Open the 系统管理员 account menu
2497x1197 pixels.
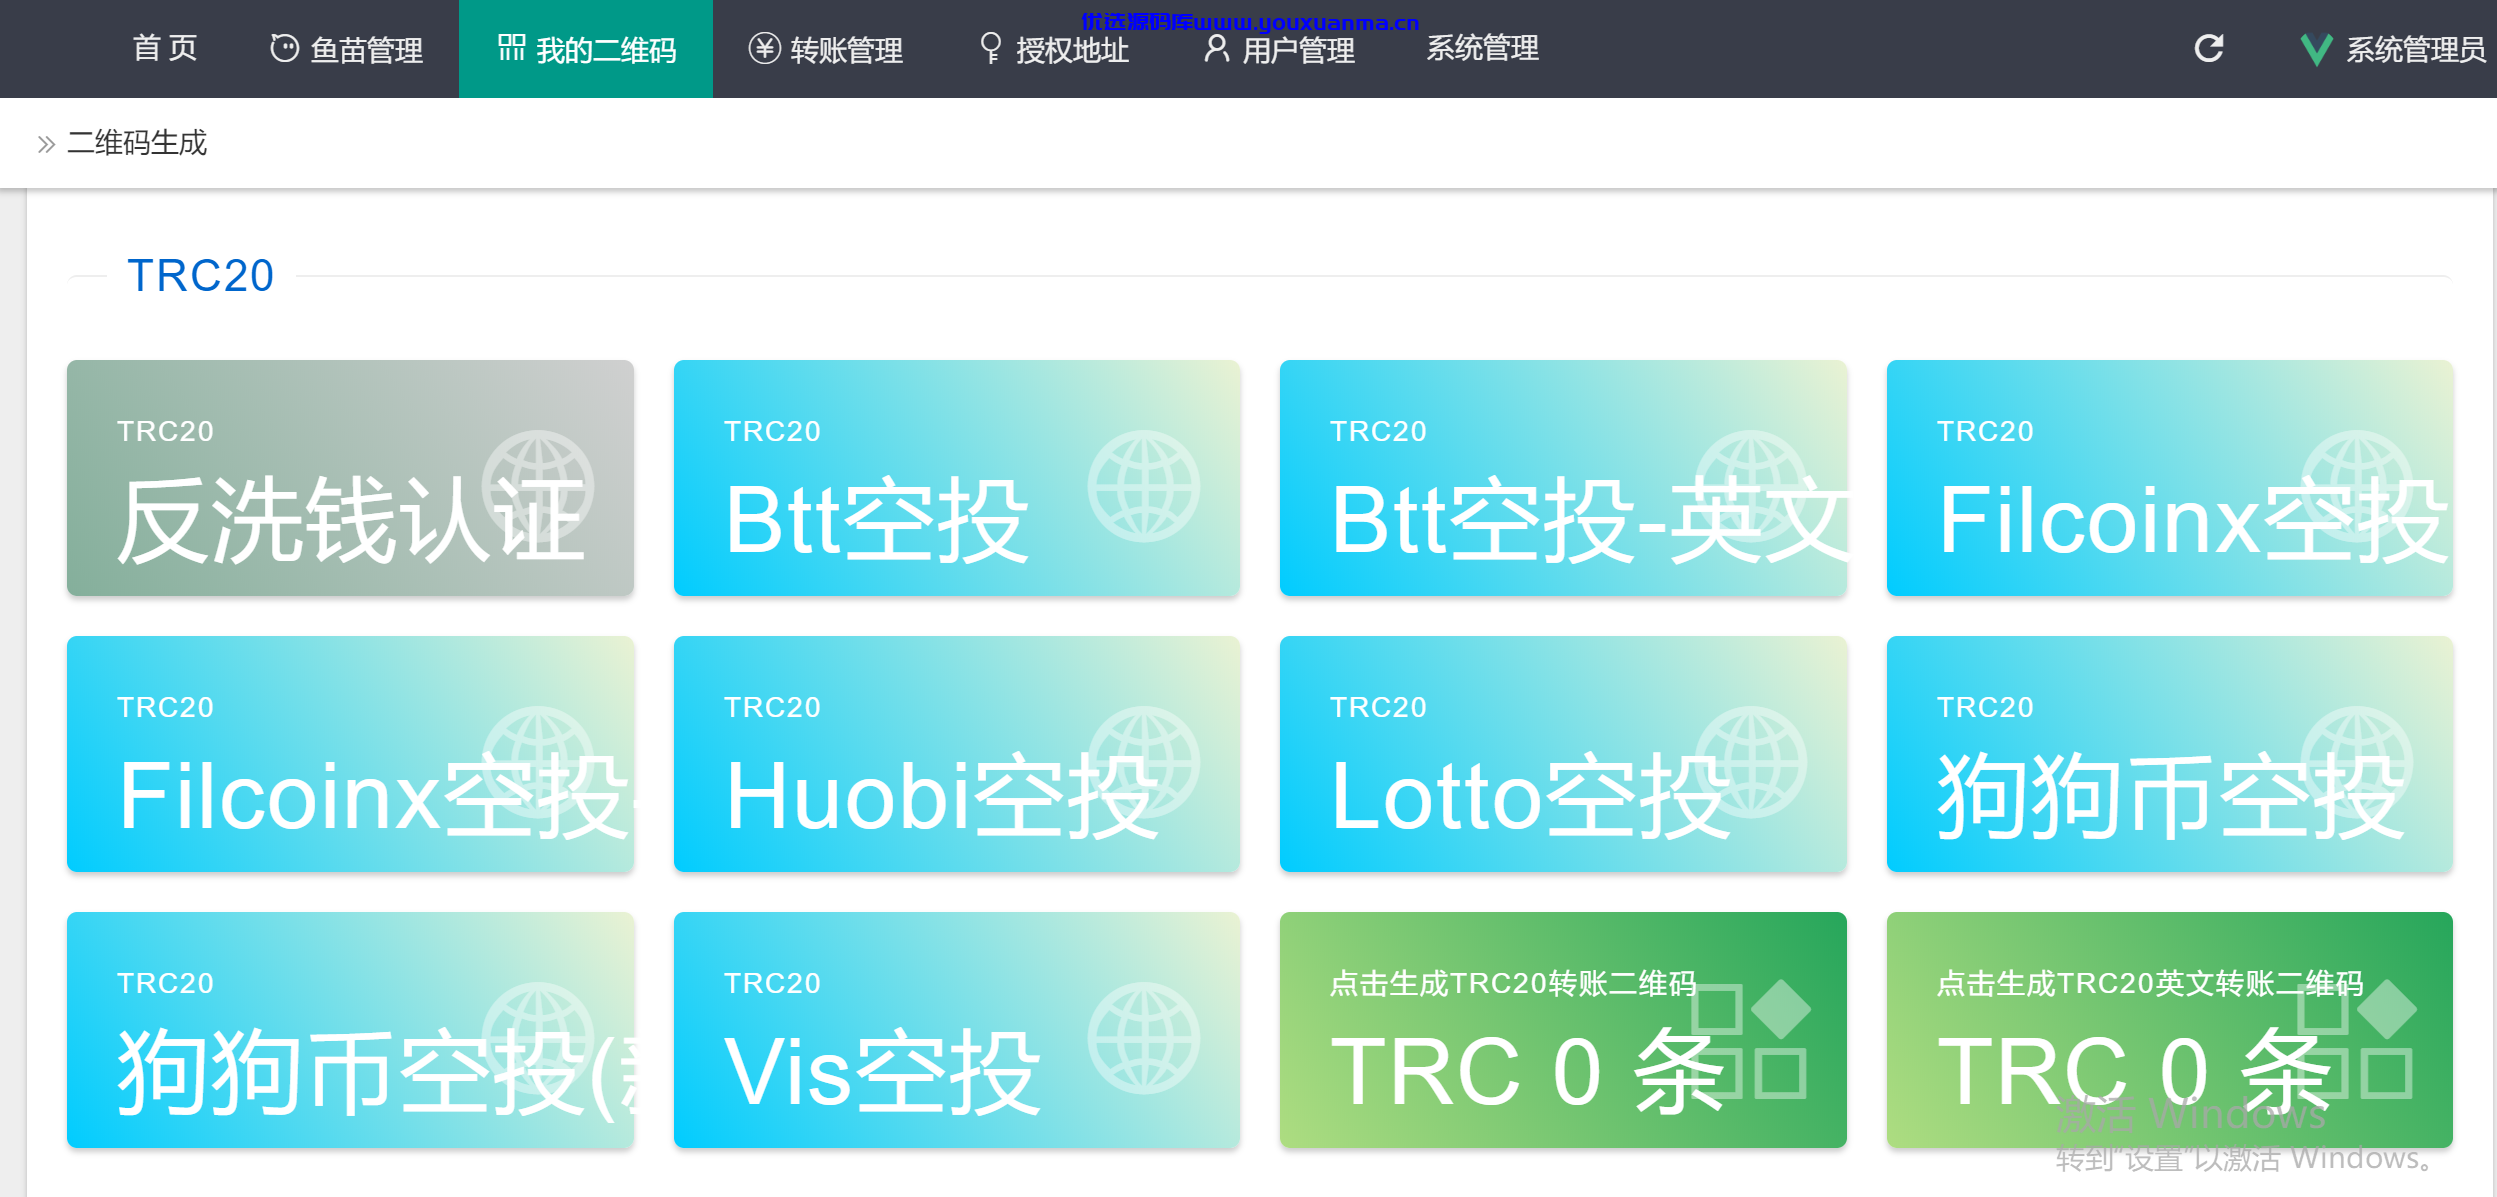[x=2393, y=49]
